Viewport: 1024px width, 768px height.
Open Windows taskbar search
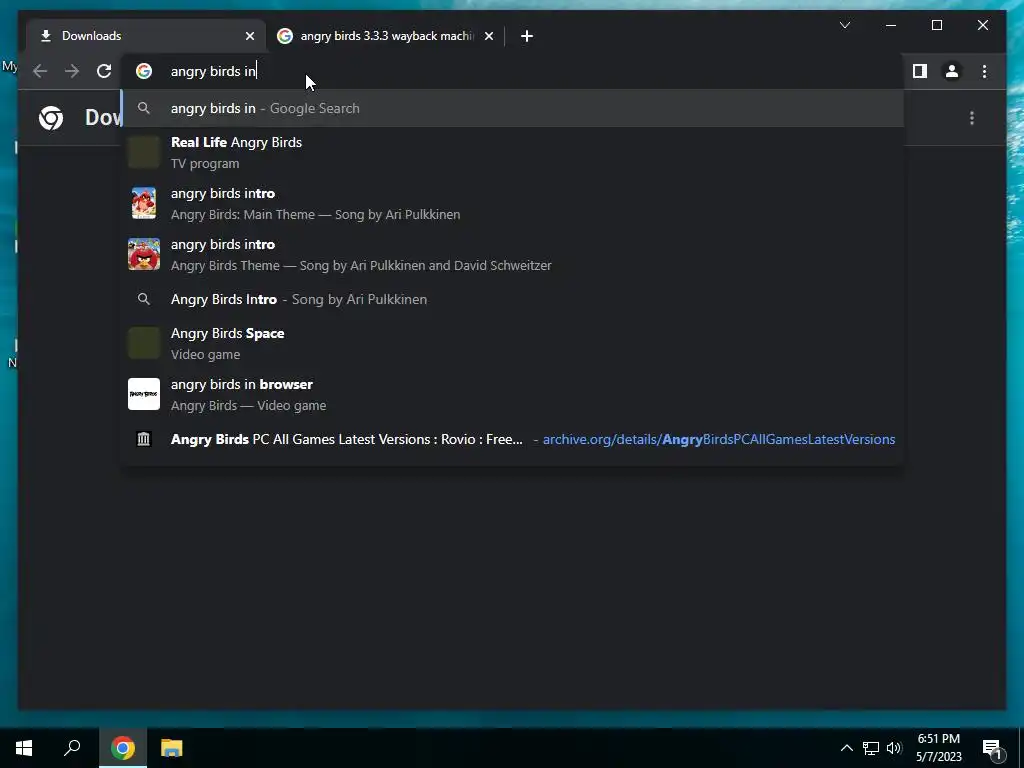pos(72,748)
